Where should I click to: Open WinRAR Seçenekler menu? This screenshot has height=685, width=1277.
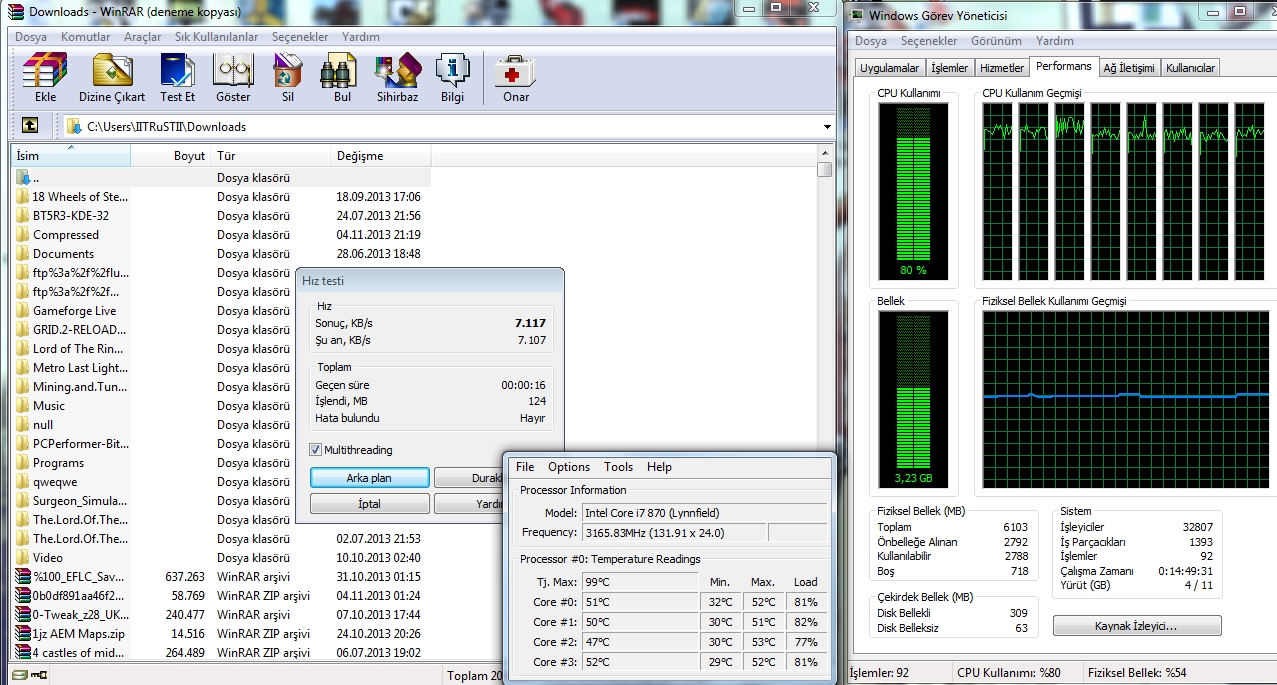(x=300, y=37)
